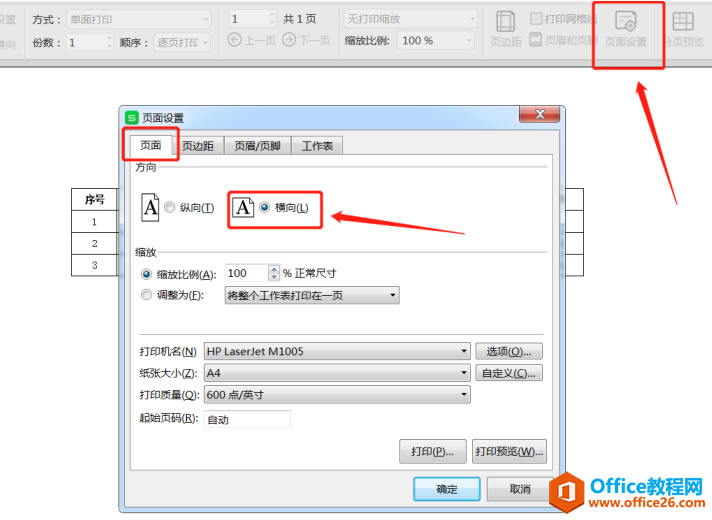The width and height of the screenshot is (712, 520).
Task: Click the 序号 header cell in the sheet
Action: click(94, 199)
